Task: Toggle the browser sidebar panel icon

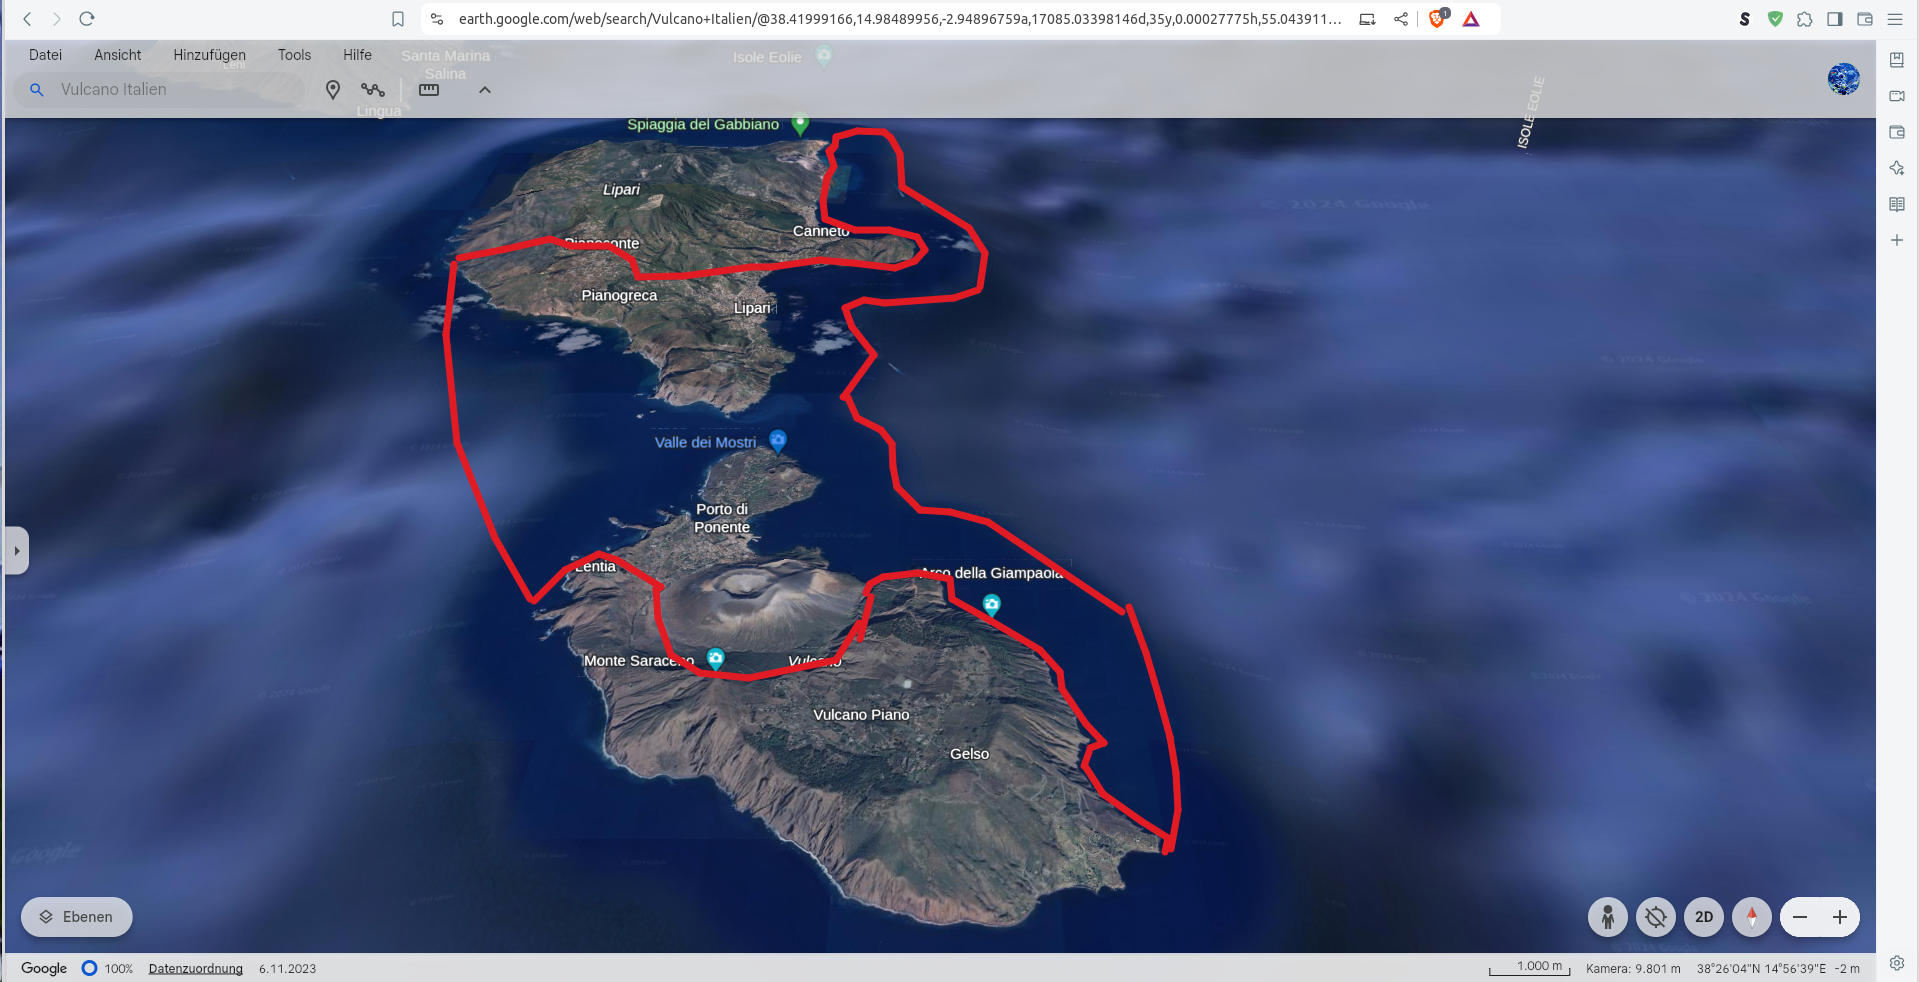Action: (x=1835, y=19)
